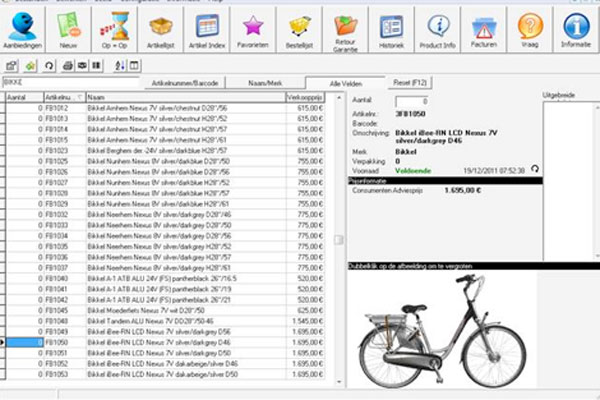Open the Op = Op hourglass section
This screenshot has width=600, height=400.
(x=116, y=28)
